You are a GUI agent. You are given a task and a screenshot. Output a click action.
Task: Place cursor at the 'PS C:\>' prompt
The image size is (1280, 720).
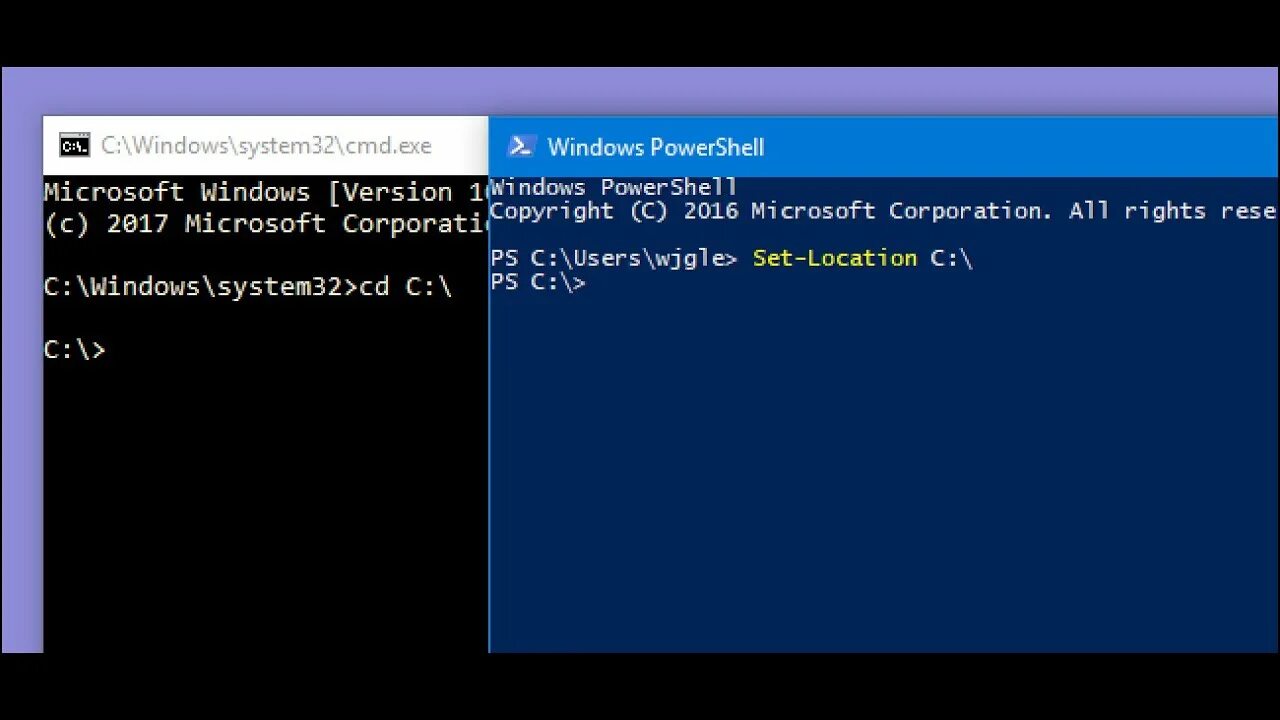coord(538,283)
